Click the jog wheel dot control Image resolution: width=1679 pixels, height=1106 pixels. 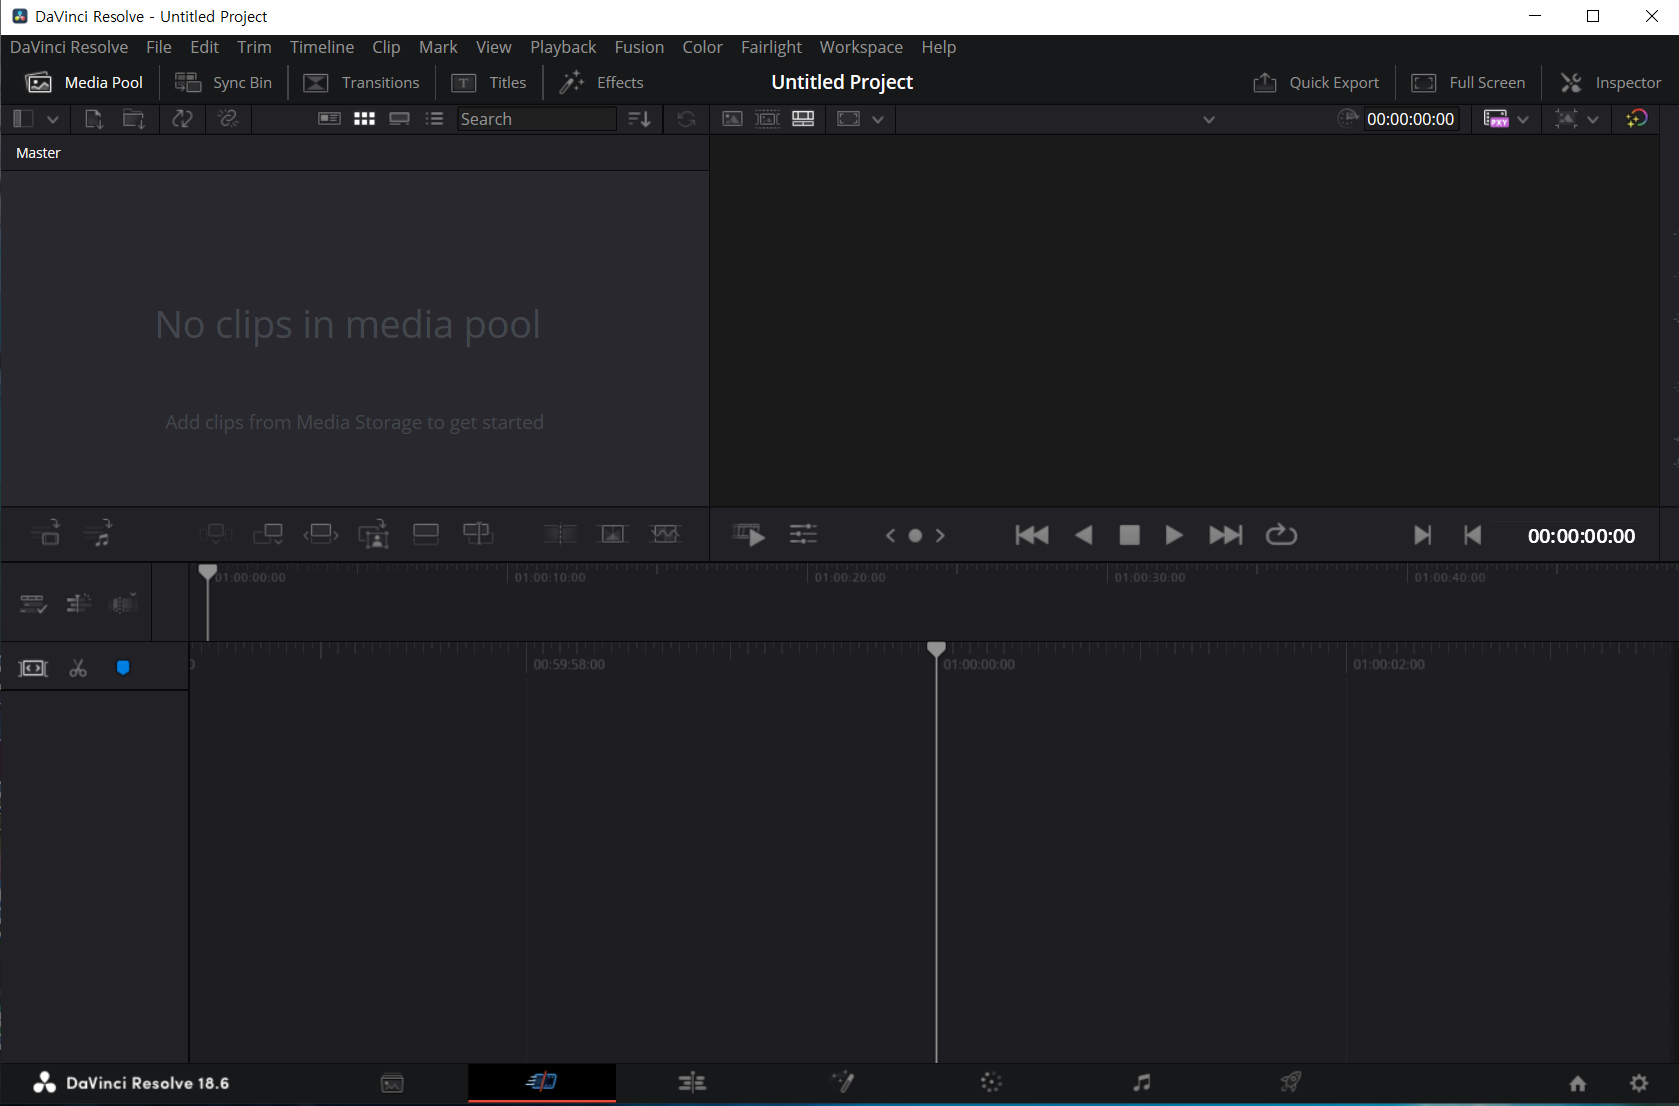click(915, 536)
